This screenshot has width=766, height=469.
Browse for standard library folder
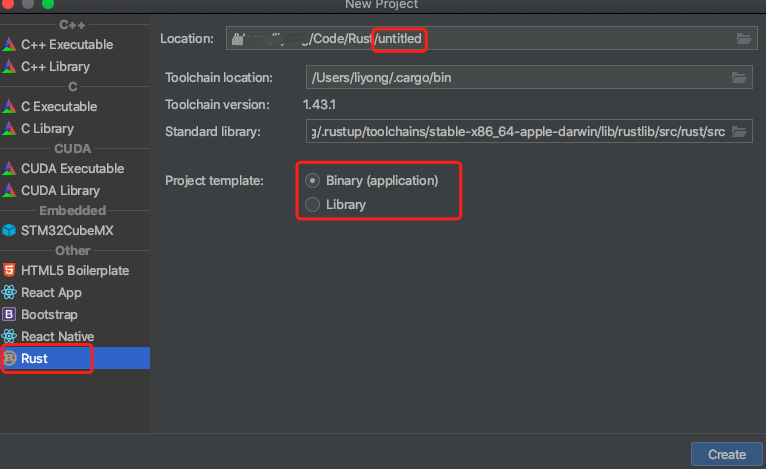coord(739,131)
